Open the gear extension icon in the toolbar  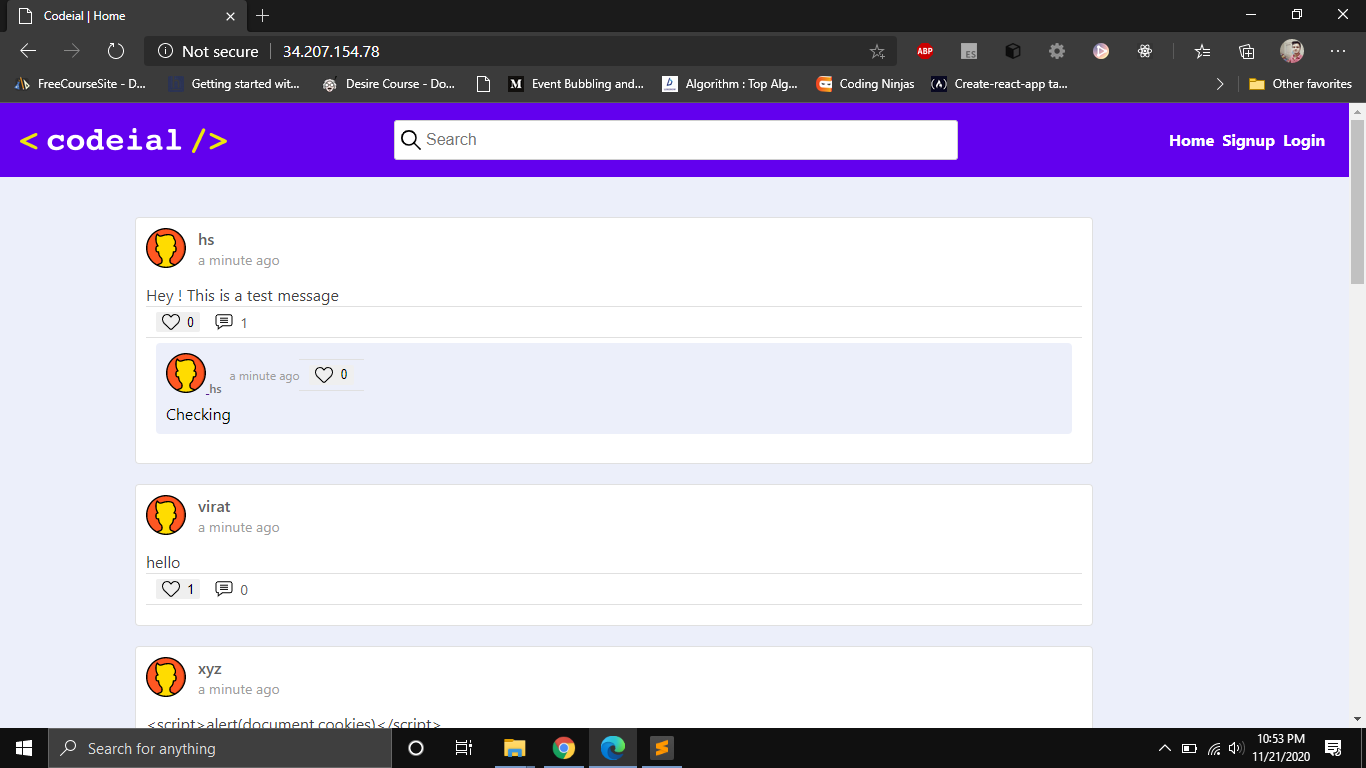pyautogui.click(x=1057, y=51)
